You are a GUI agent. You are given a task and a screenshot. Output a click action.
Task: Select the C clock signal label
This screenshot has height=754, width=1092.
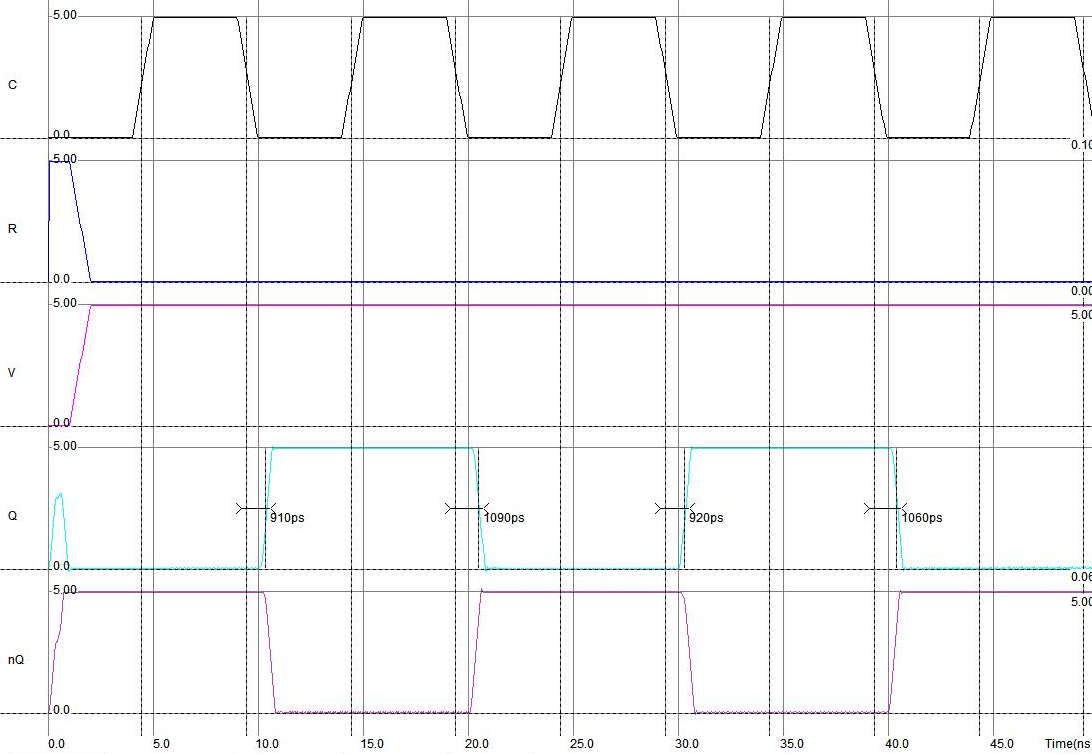[x=12, y=85]
